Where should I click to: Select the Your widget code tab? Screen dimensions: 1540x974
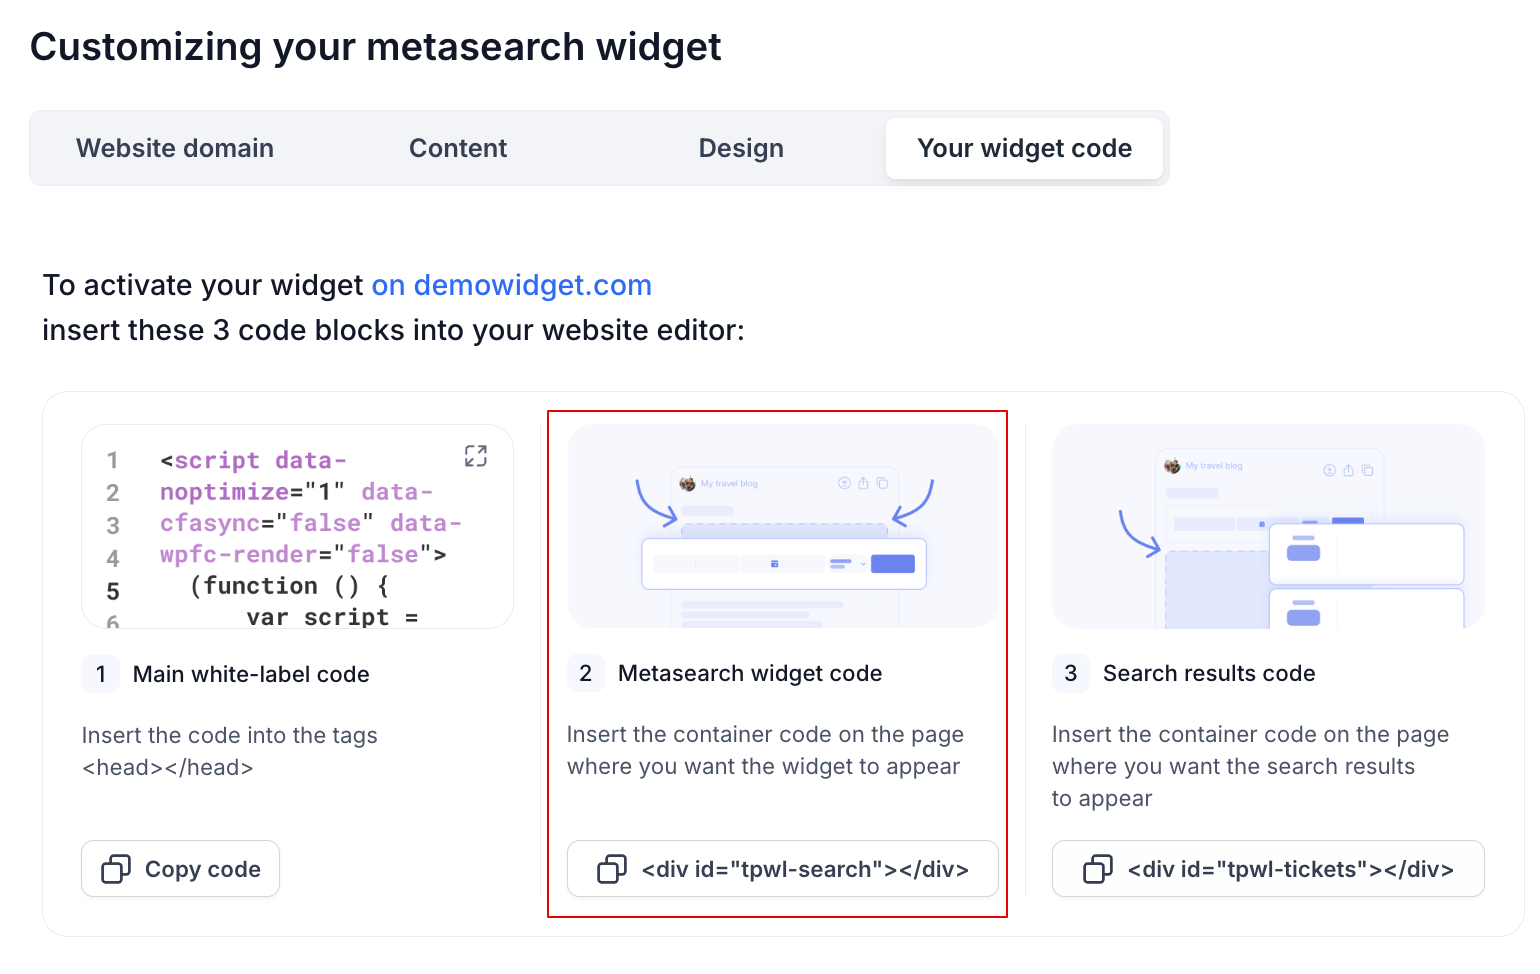coord(1024,148)
